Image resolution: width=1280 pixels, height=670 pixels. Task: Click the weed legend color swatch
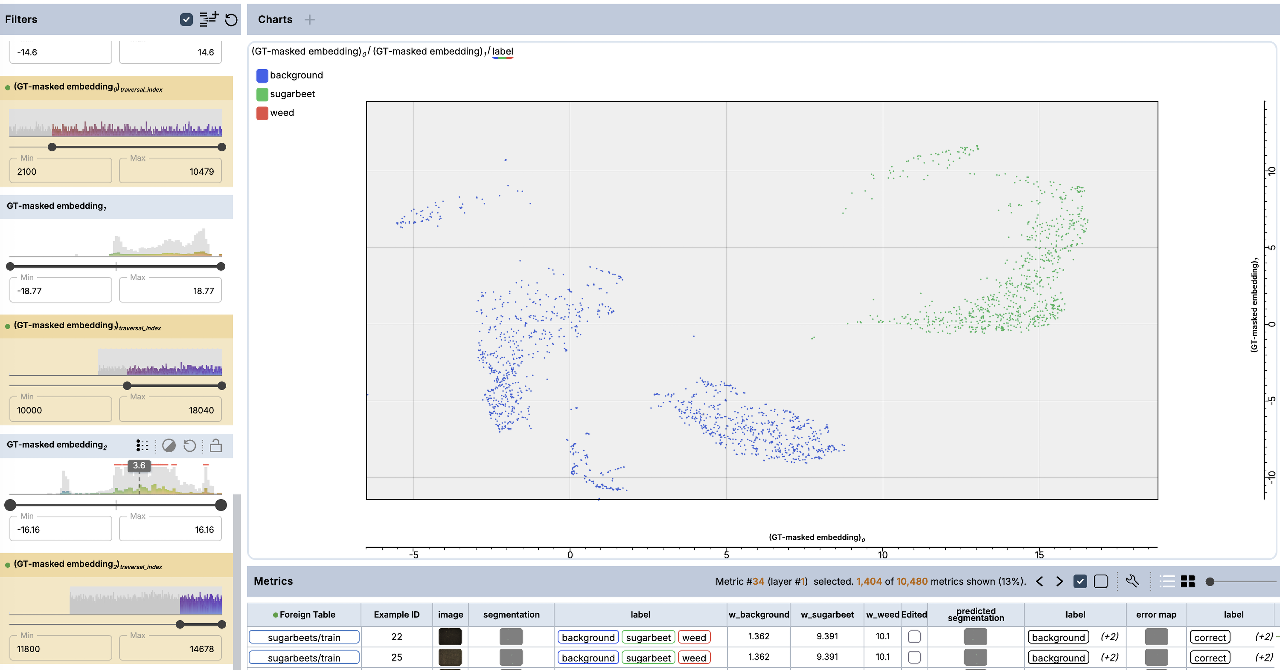coord(262,113)
